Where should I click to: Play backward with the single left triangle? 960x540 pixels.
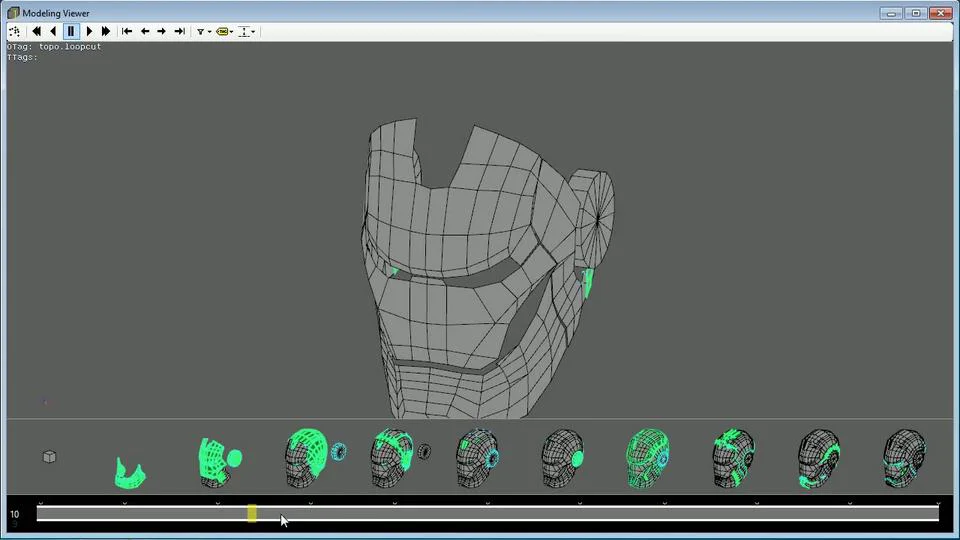[x=53, y=31]
